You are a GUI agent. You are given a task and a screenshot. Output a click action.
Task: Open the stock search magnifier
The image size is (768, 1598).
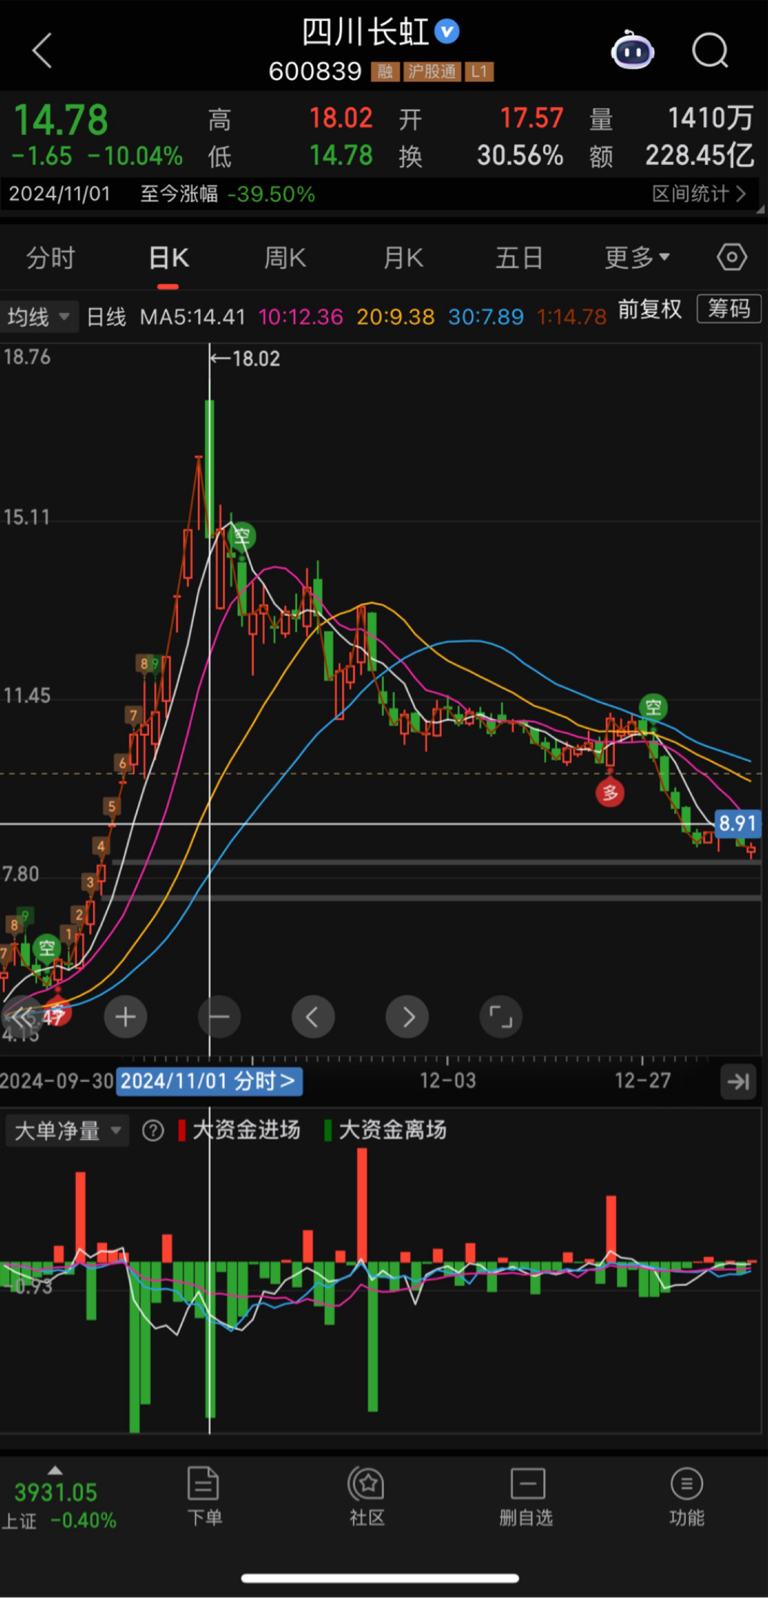[710, 50]
